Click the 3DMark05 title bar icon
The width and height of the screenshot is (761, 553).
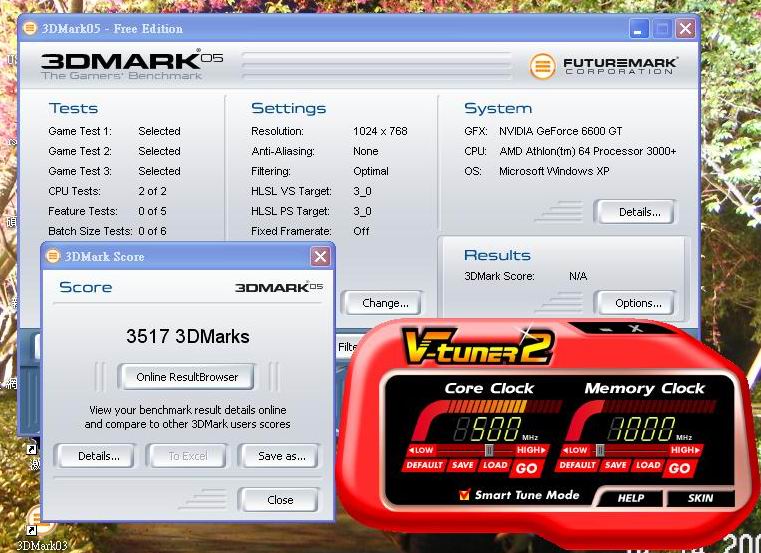click(x=30, y=28)
